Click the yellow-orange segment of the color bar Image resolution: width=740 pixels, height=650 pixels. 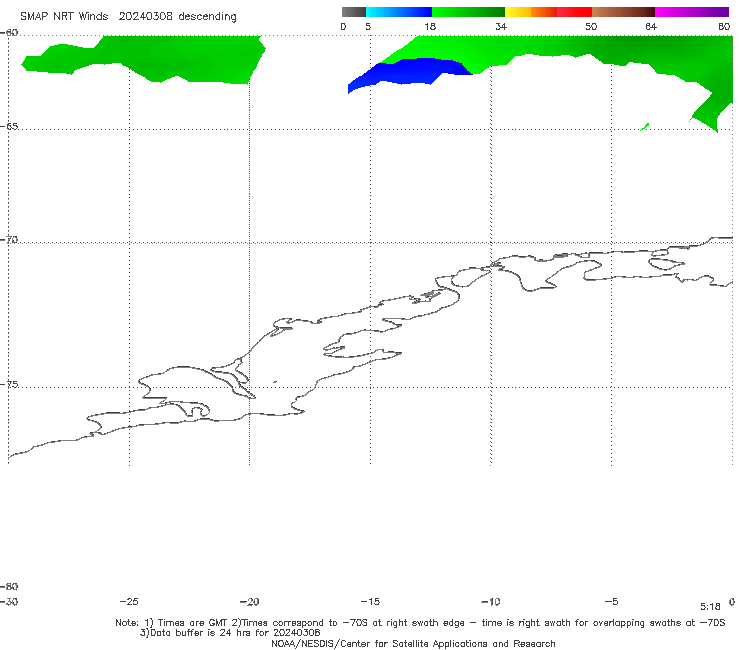click(x=531, y=12)
